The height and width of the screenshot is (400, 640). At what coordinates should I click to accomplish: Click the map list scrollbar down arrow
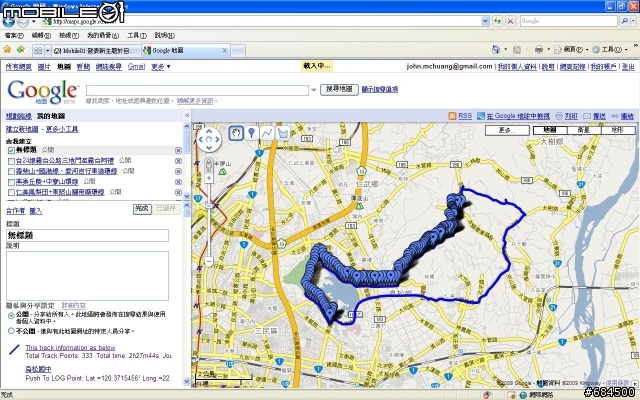pos(187,196)
